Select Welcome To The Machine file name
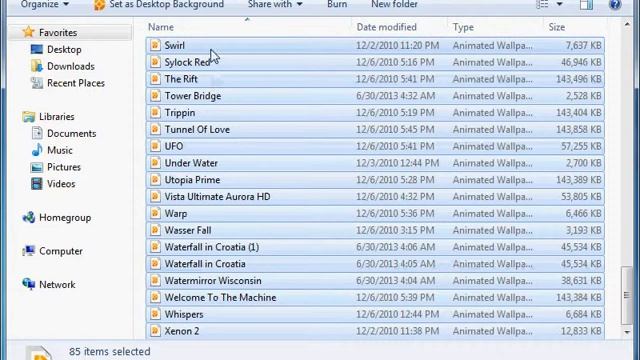 (x=220, y=298)
